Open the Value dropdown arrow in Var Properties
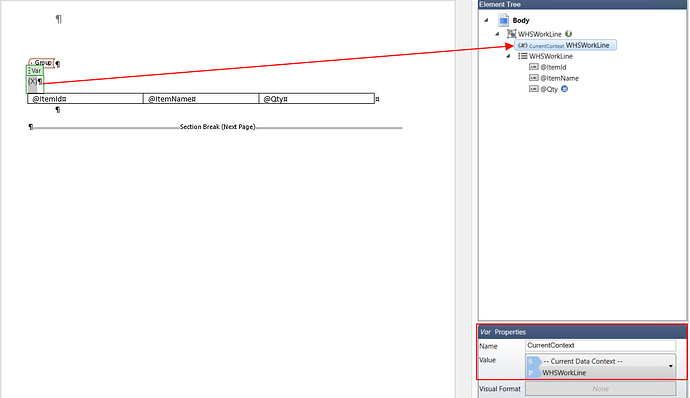 coord(671,366)
